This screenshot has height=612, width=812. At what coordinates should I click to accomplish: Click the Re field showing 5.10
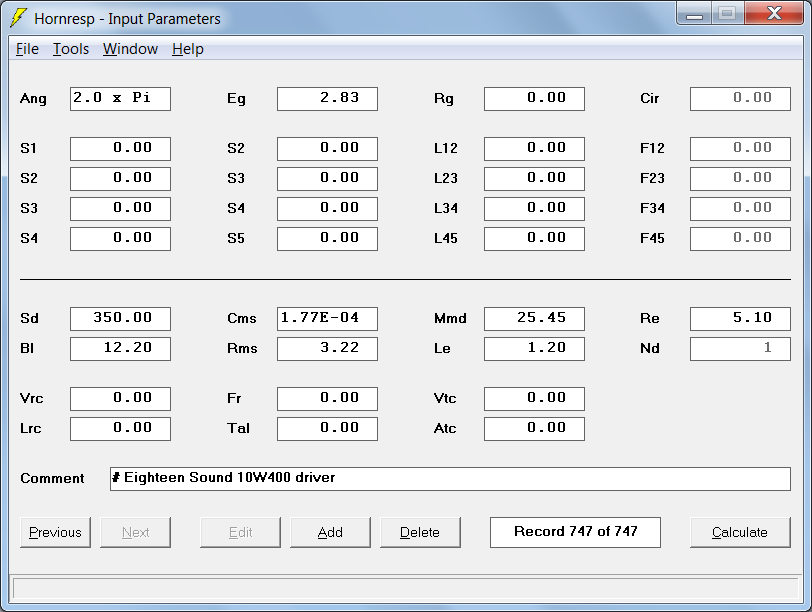tap(741, 319)
